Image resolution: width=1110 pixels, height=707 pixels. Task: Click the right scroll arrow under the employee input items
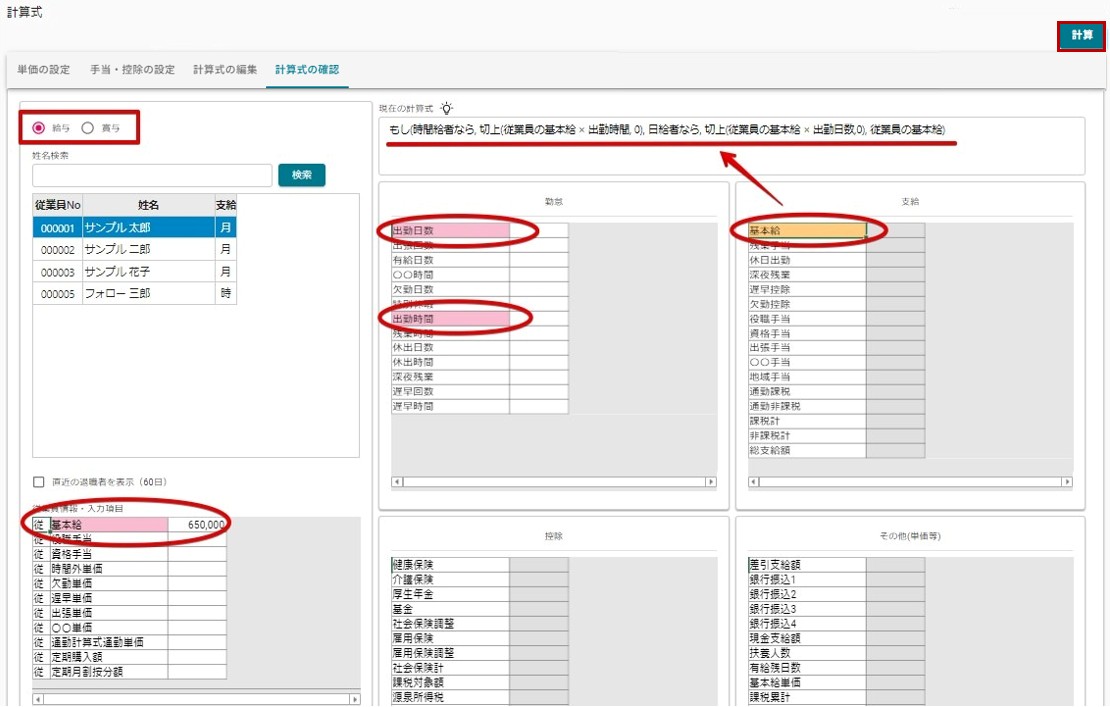point(355,699)
